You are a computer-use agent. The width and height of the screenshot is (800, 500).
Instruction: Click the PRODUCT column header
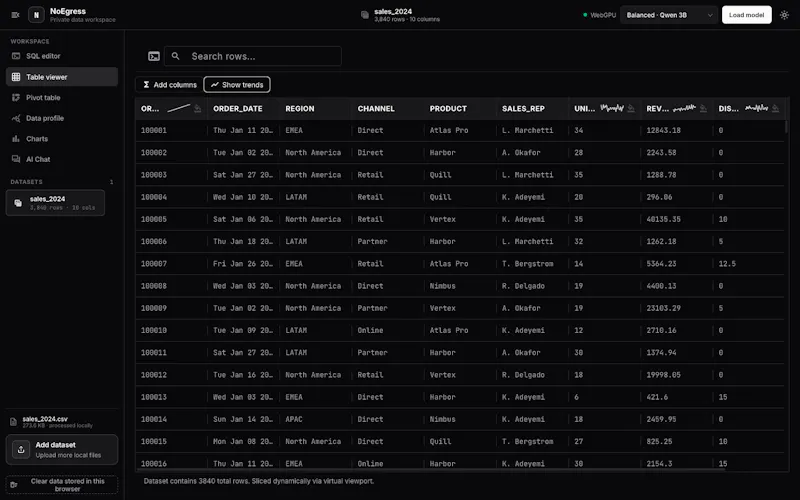pyautogui.click(x=448, y=109)
